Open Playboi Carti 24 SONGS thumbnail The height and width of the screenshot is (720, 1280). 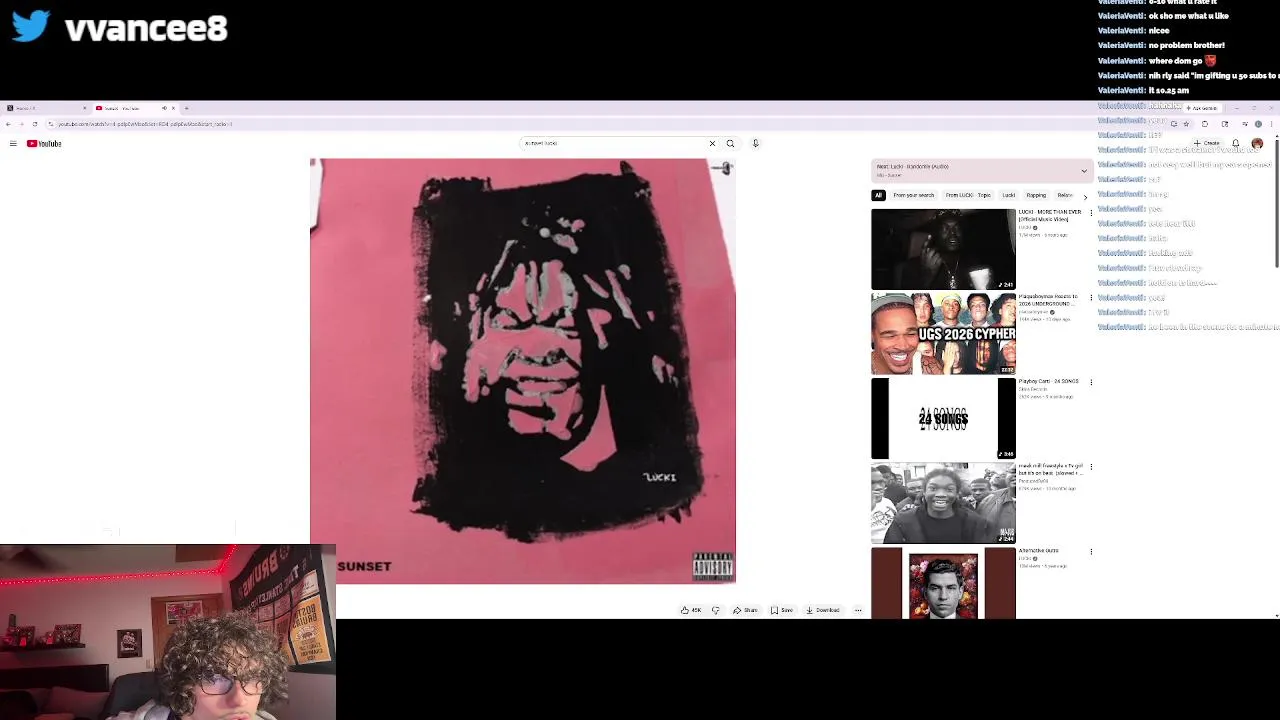coord(943,419)
